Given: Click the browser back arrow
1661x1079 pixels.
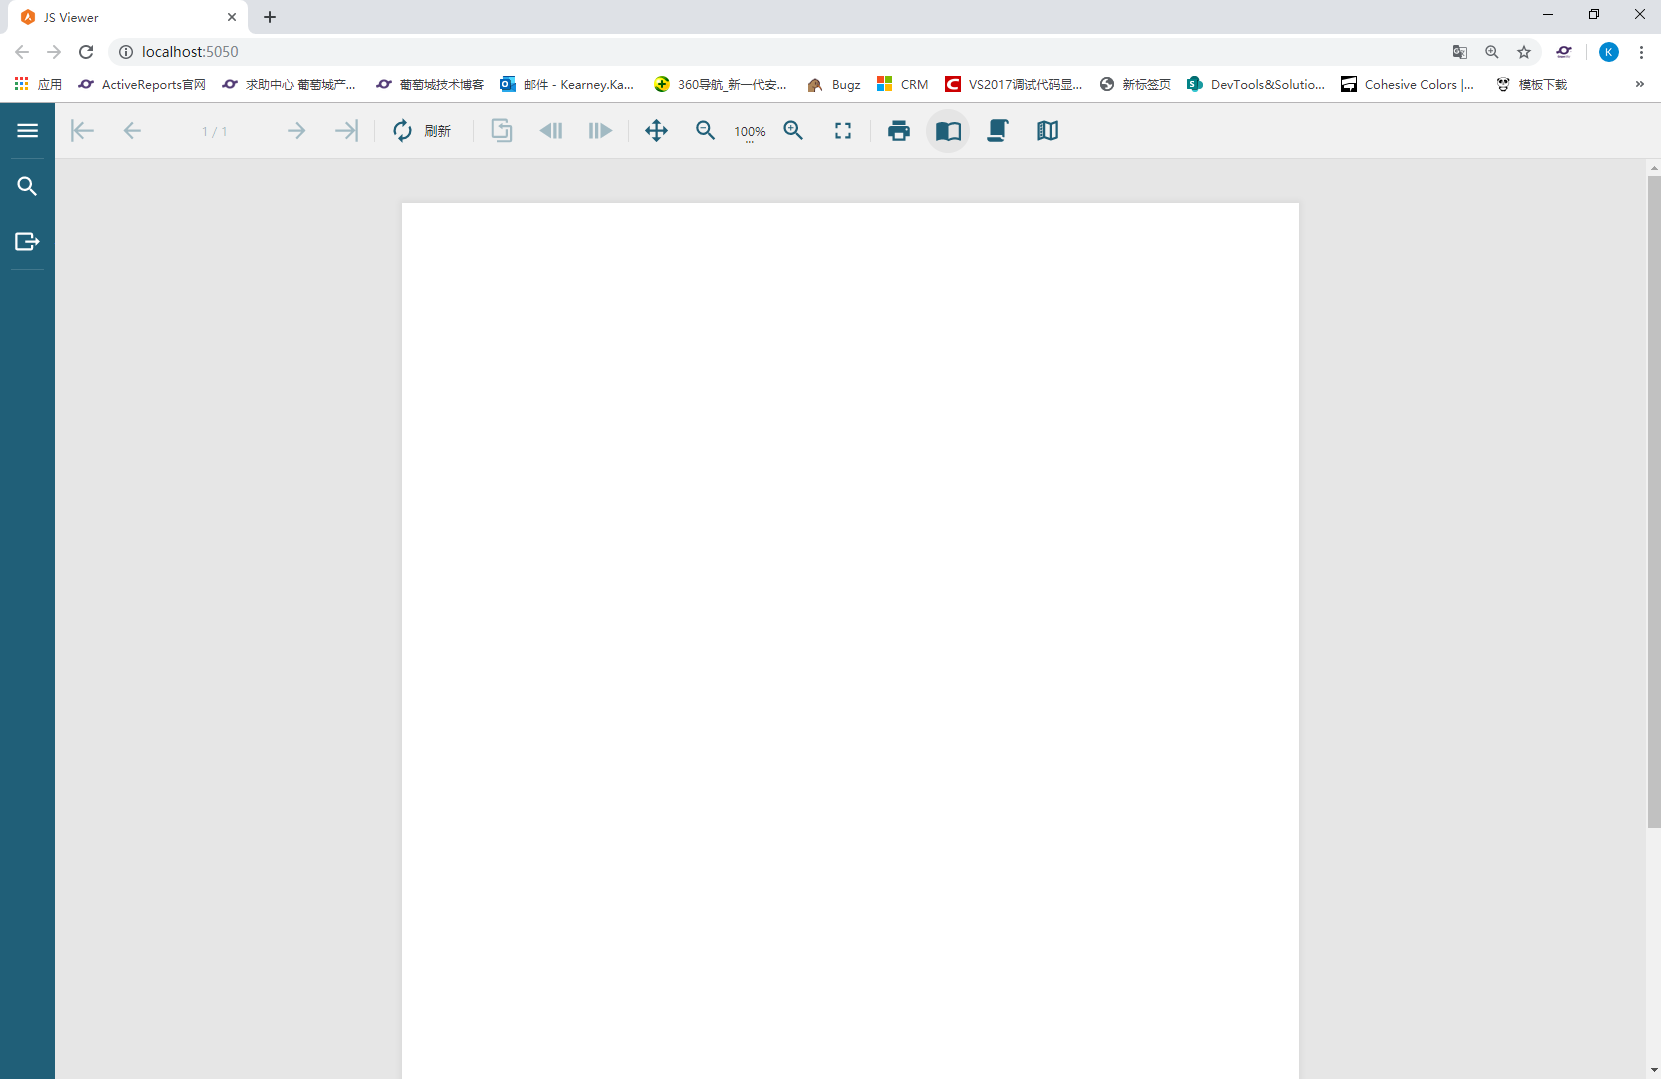Looking at the screenshot, I should coord(22,52).
